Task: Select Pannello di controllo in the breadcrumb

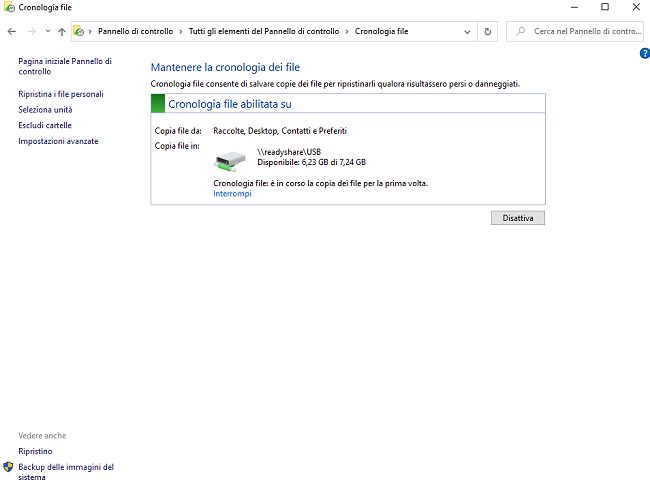Action: coord(136,31)
